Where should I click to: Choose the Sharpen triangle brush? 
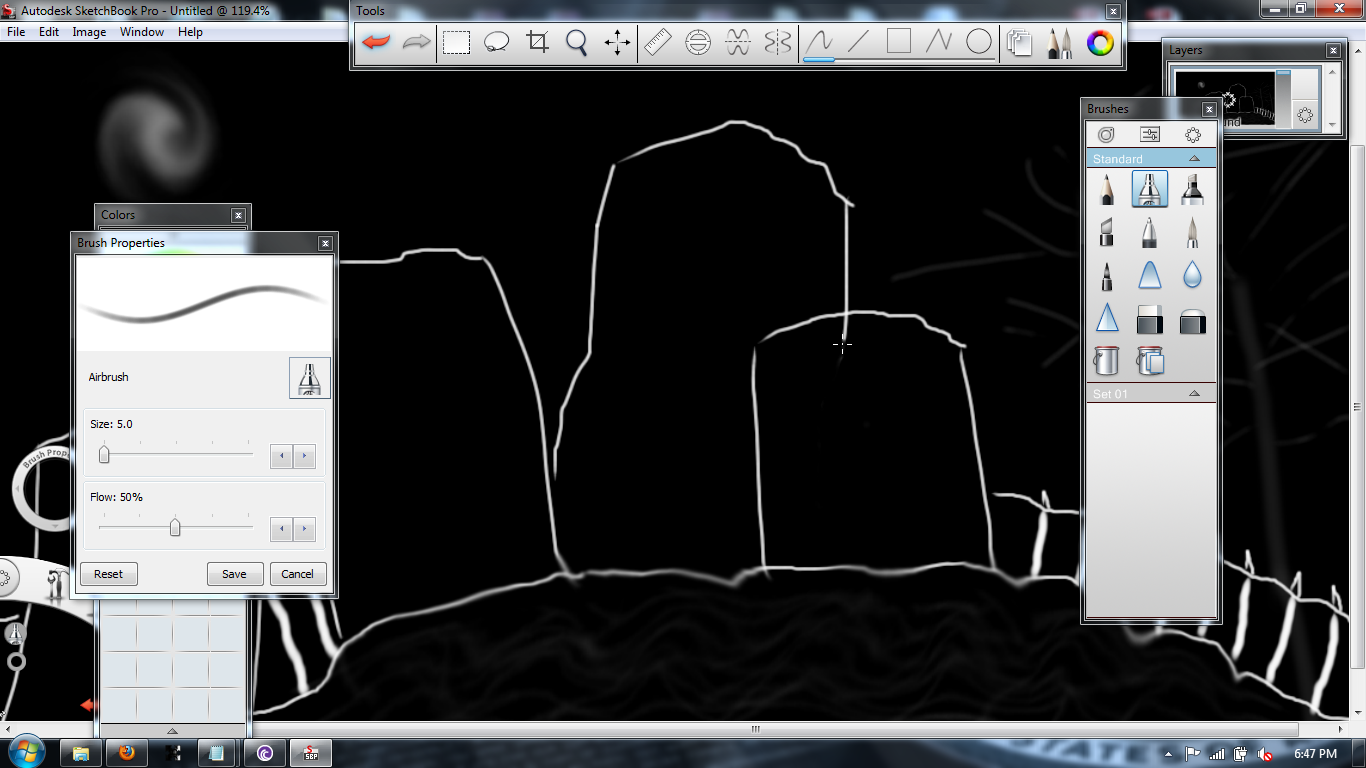(x=1107, y=318)
